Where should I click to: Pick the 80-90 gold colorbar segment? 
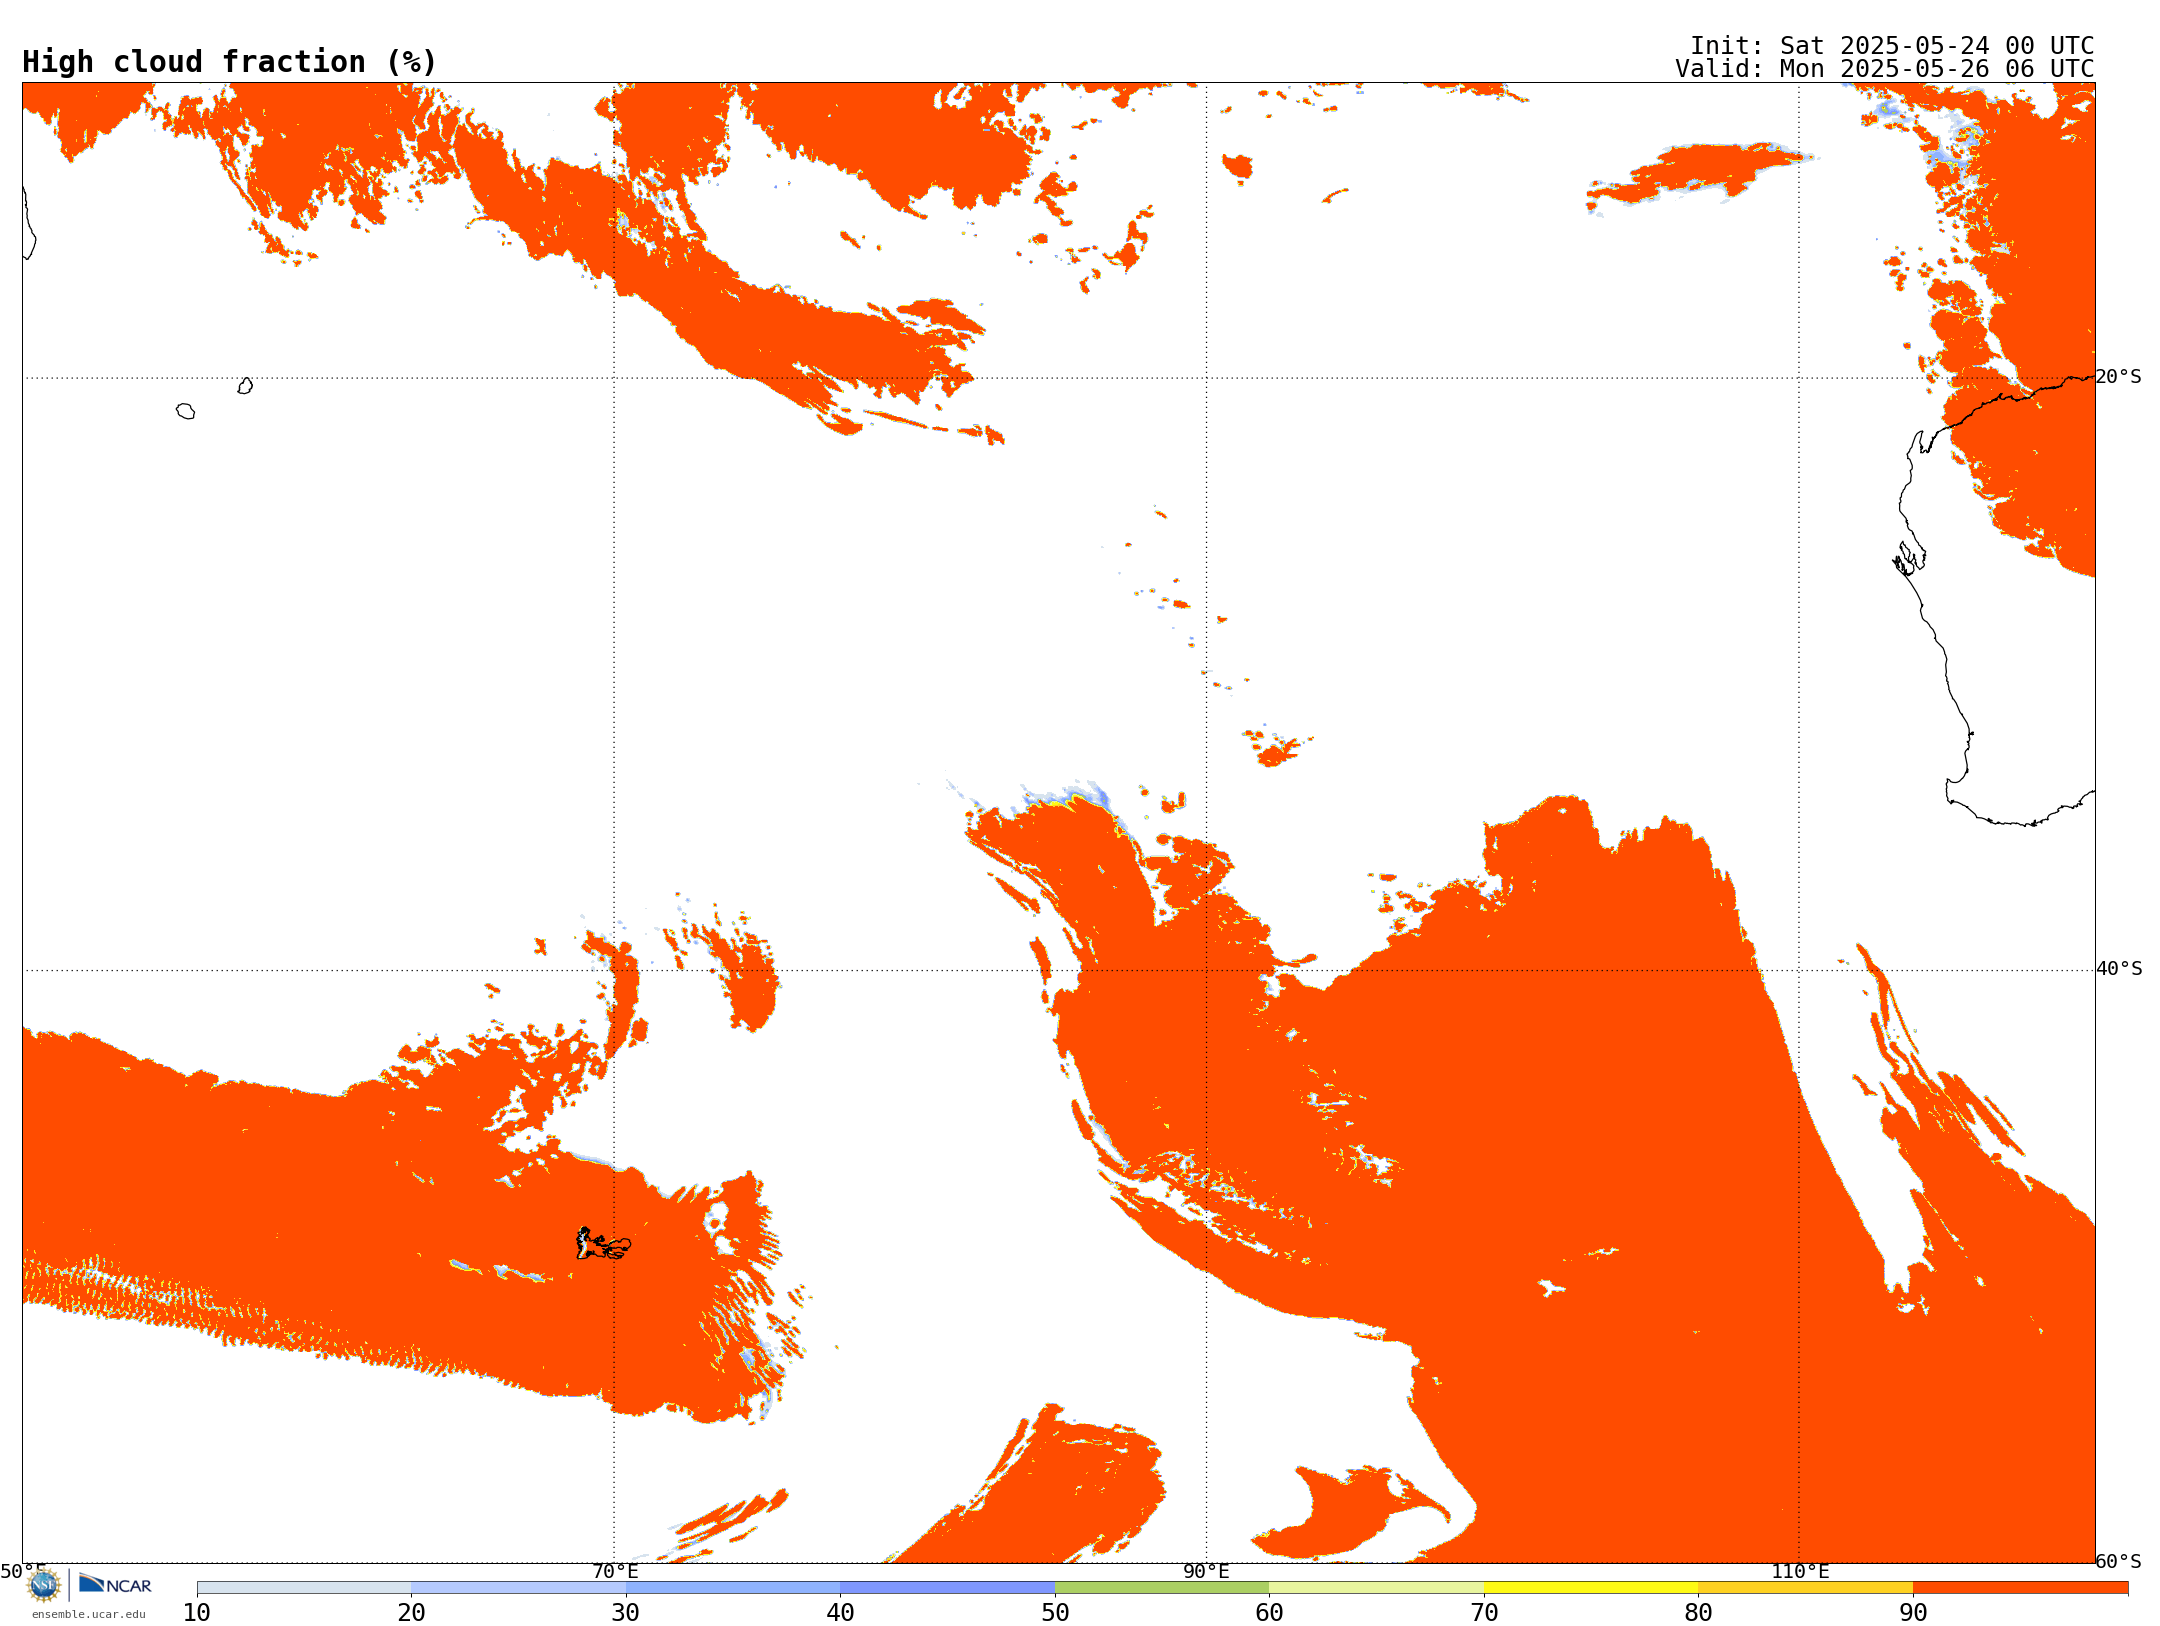(x=1805, y=1588)
